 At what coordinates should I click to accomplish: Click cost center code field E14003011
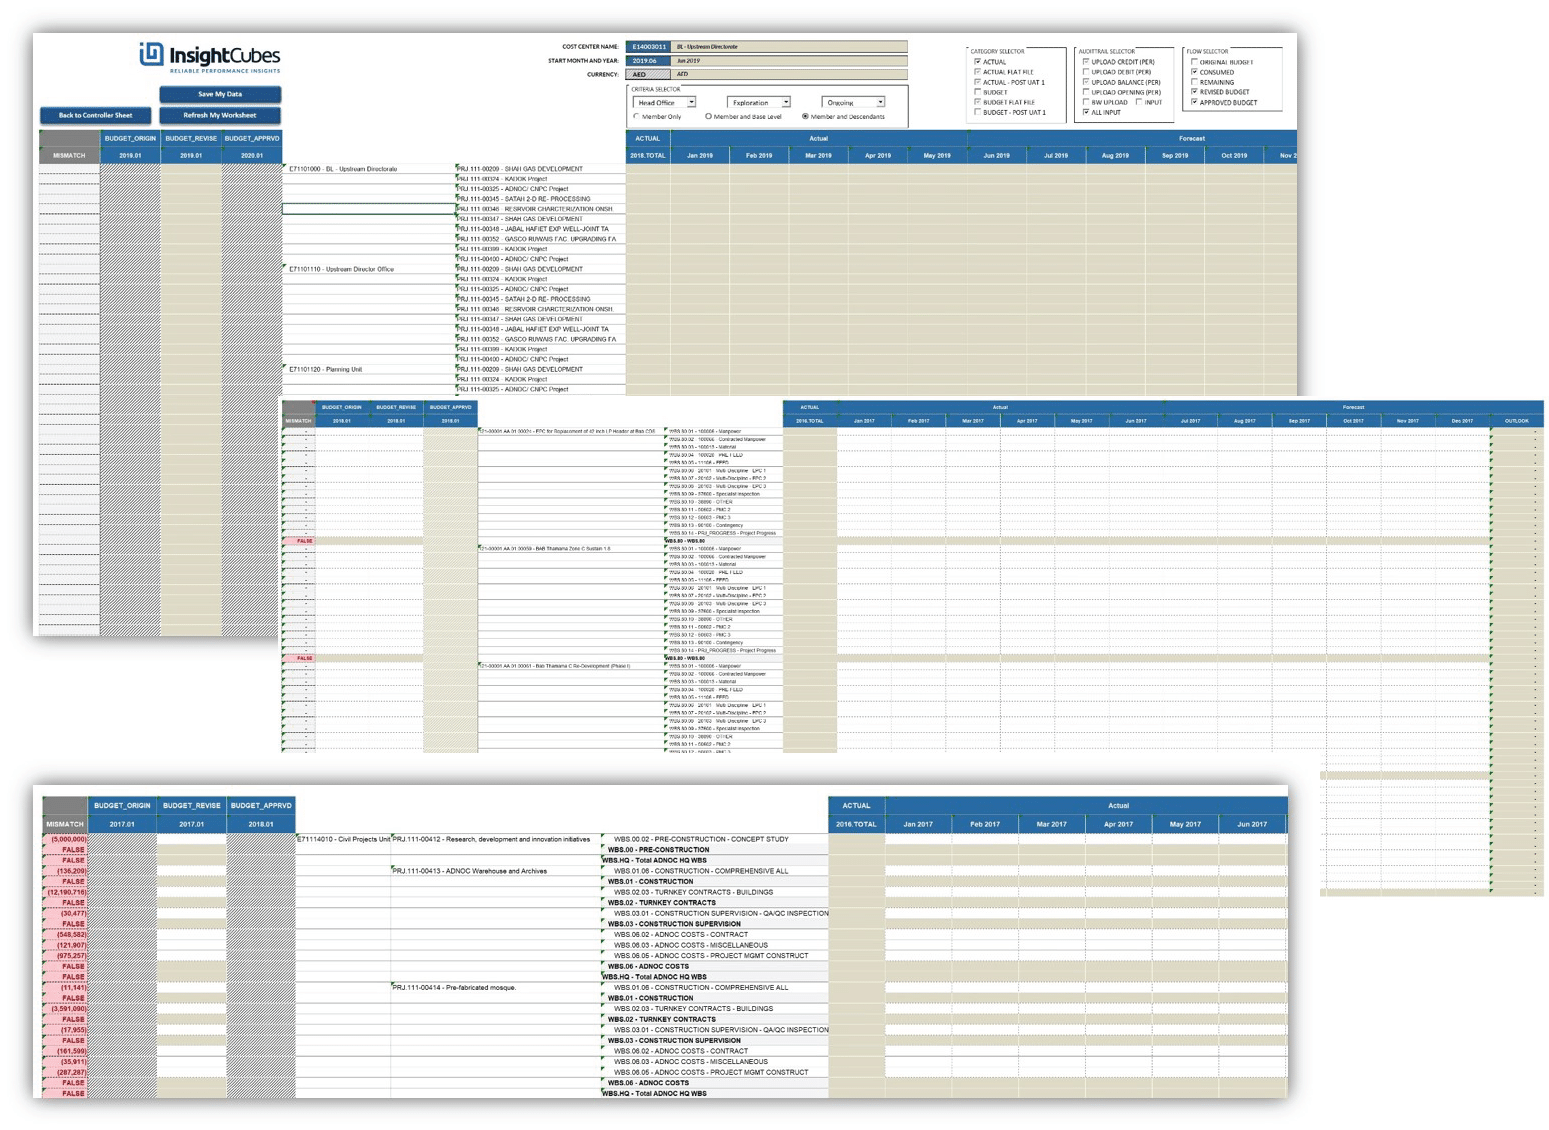pos(648,47)
